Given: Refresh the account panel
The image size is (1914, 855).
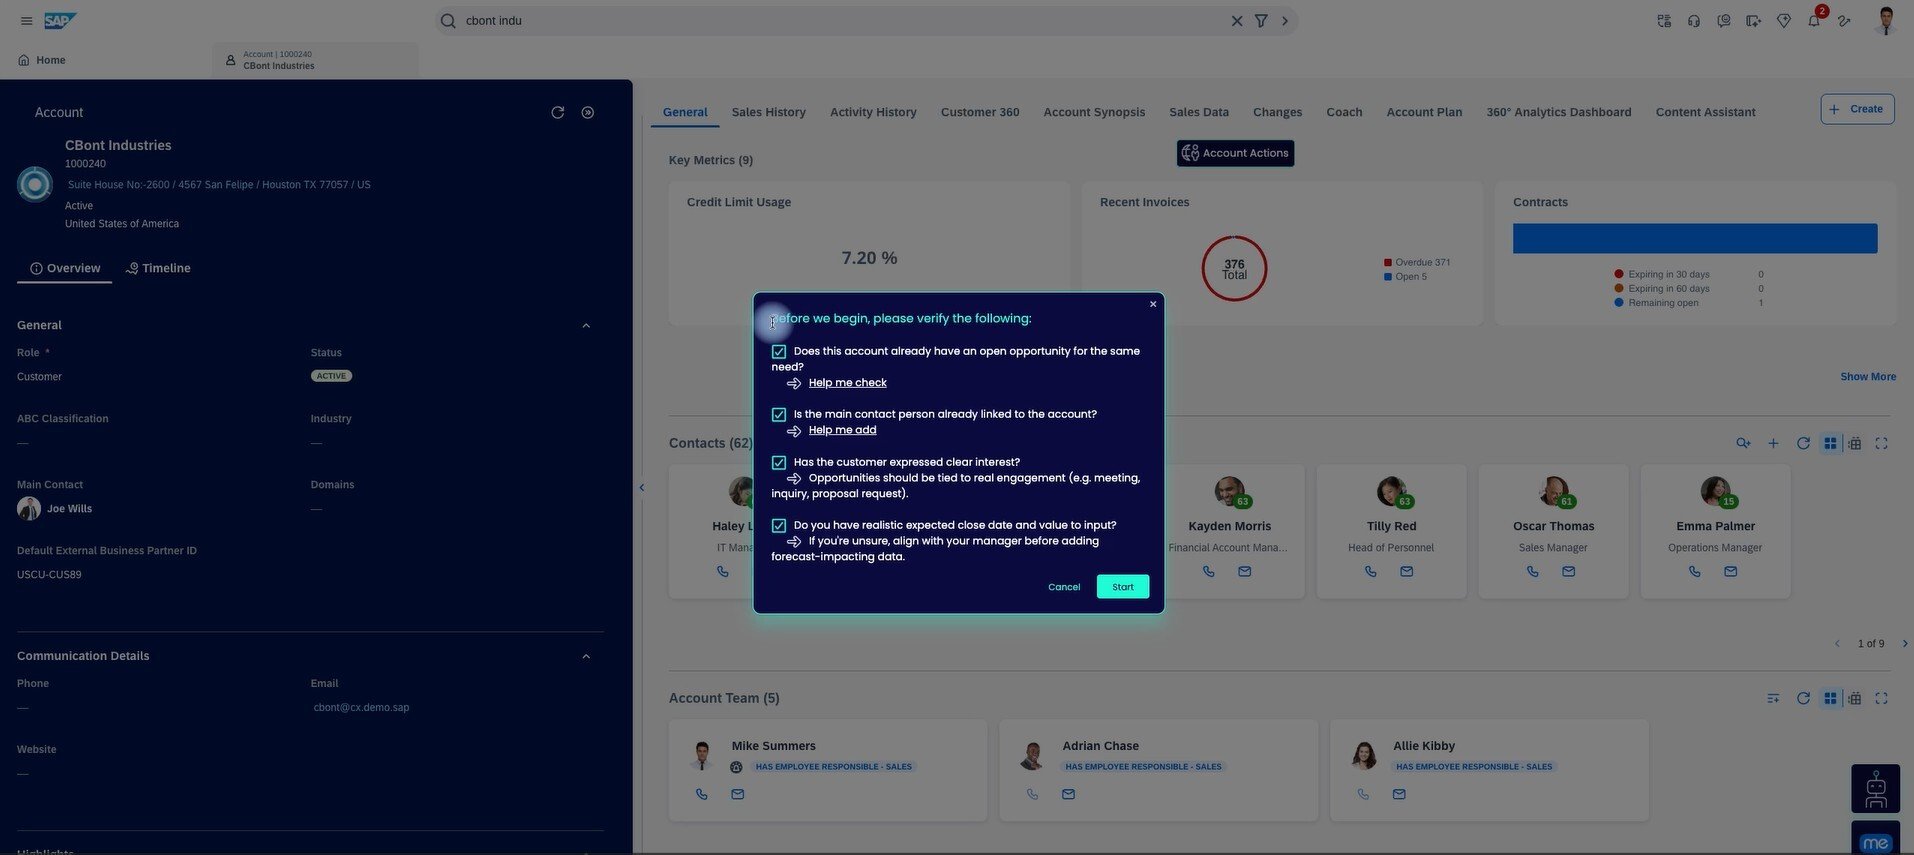Looking at the screenshot, I should [x=557, y=113].
